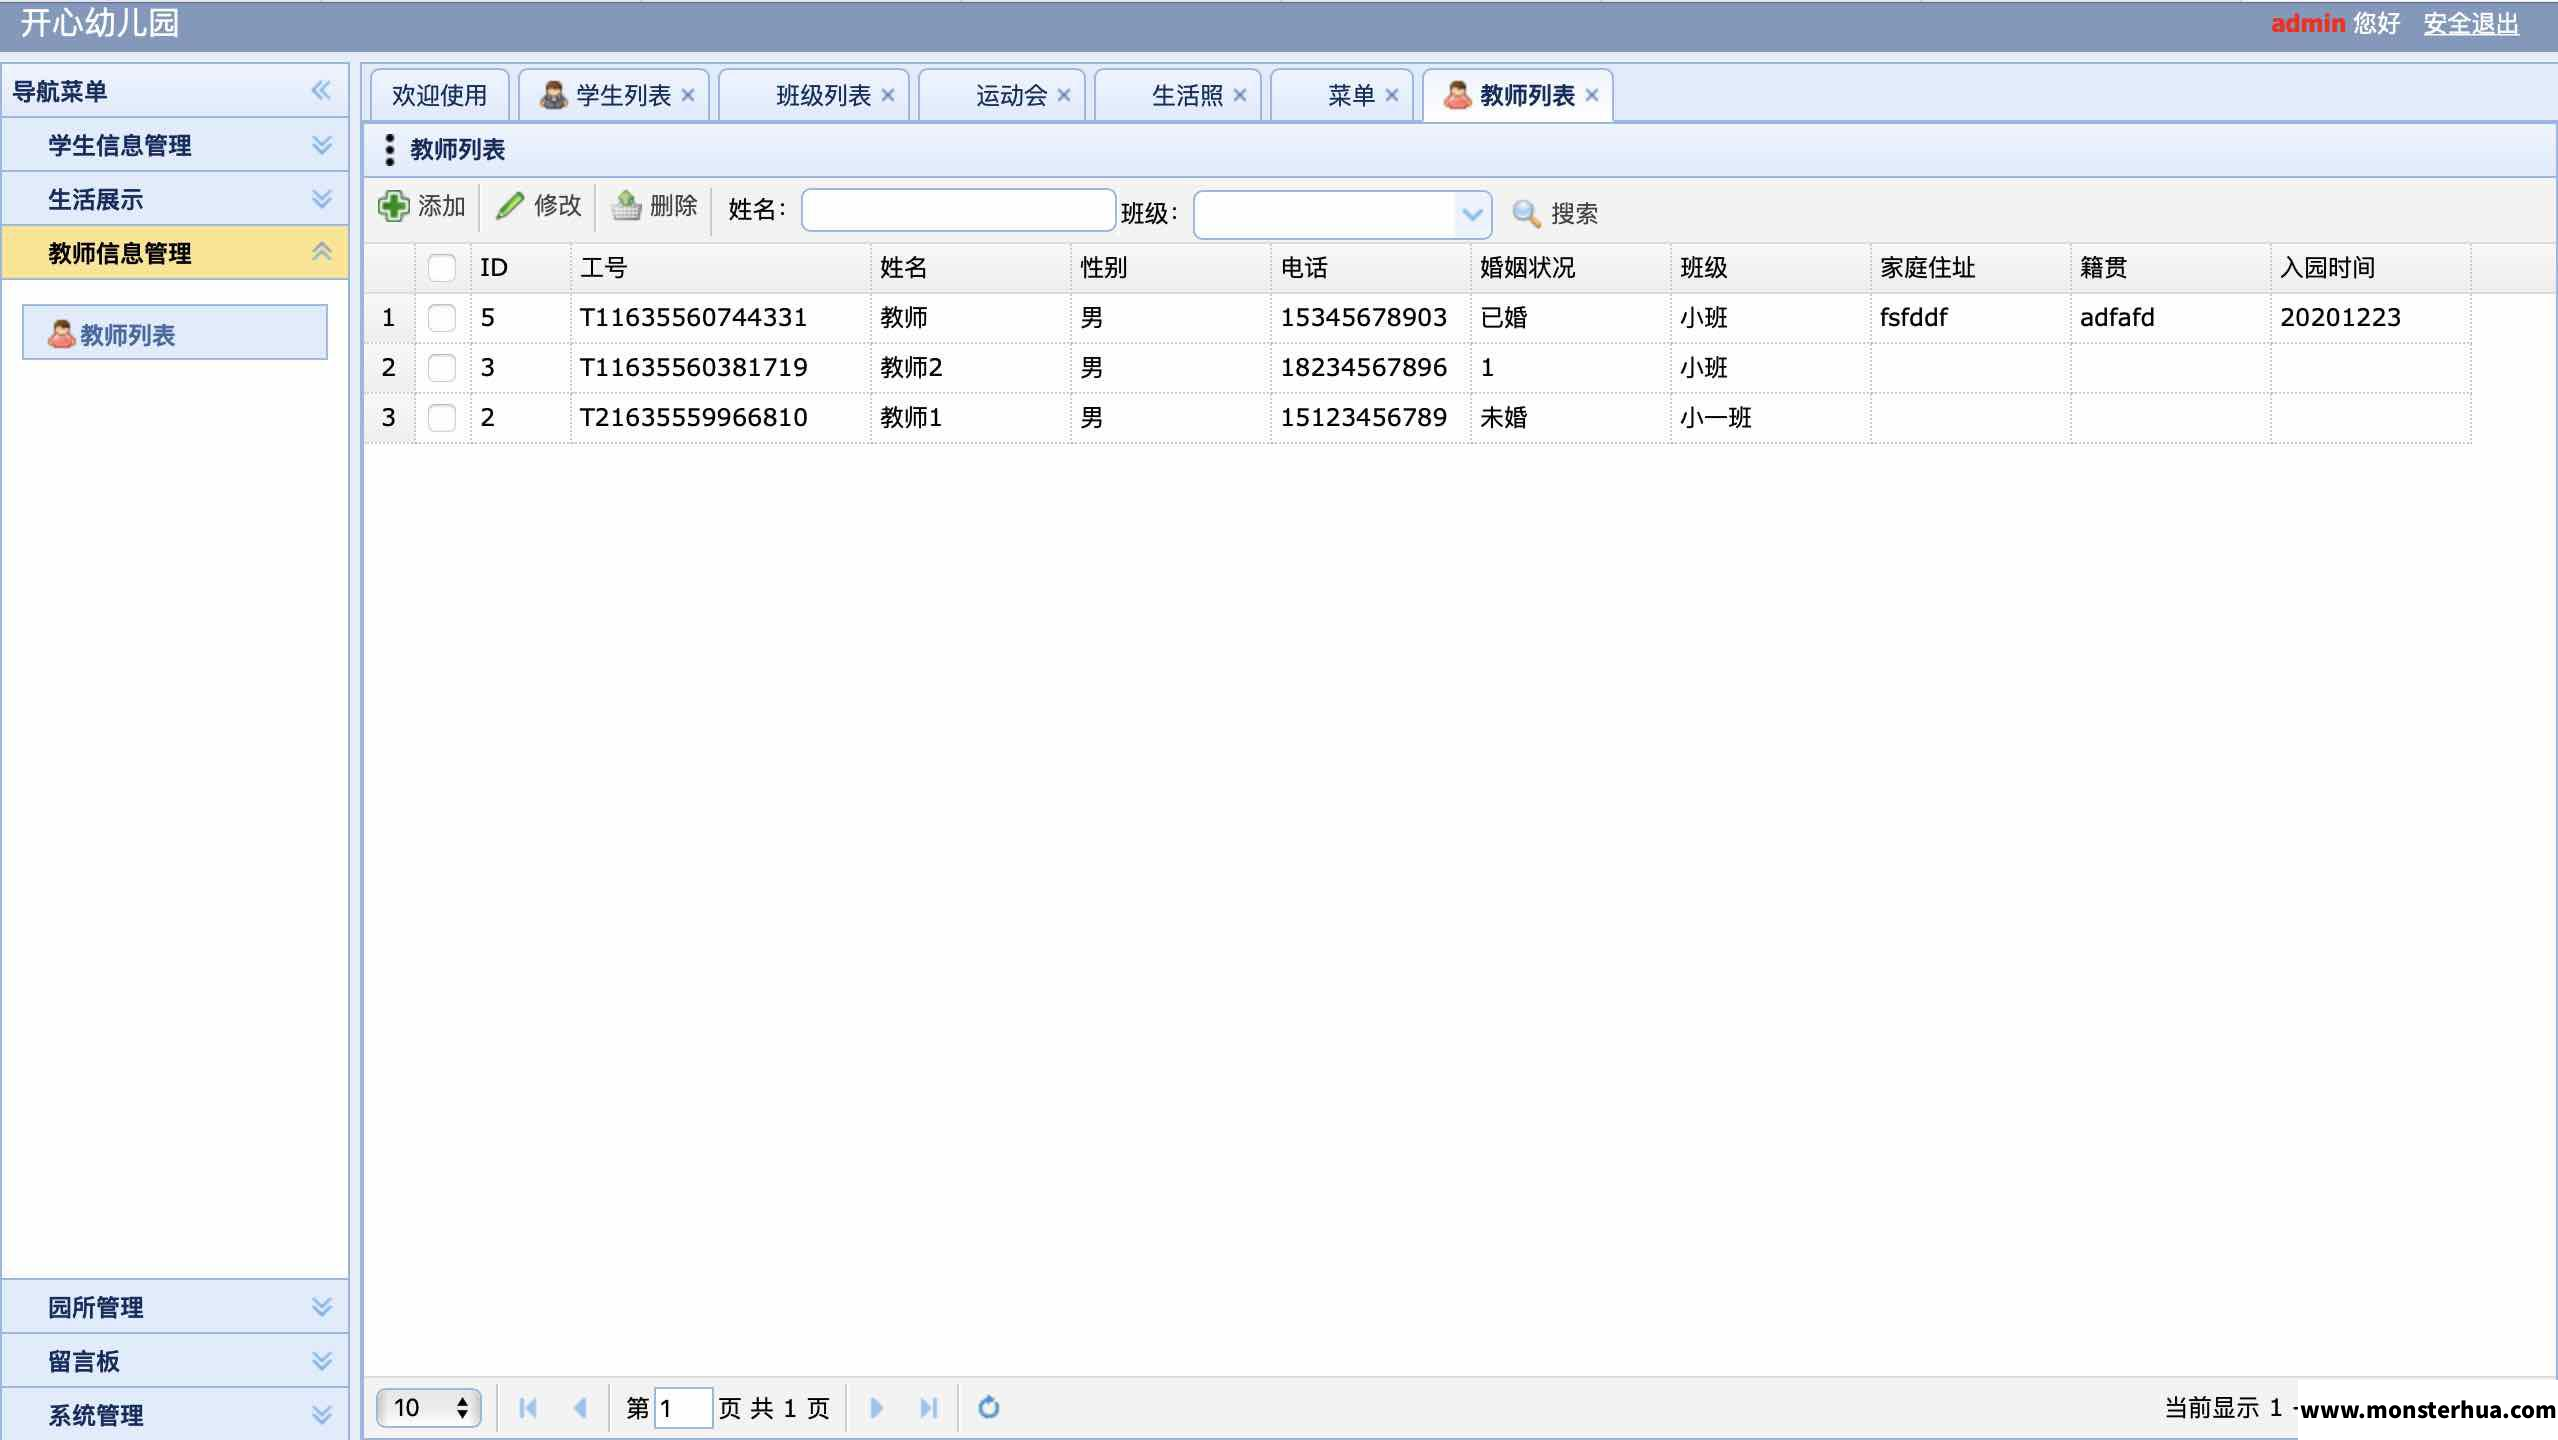The height and width of the screenshot is (1440, 2558).
Task: Click the green Add (添加) plus icon
Action: (393, 206)
